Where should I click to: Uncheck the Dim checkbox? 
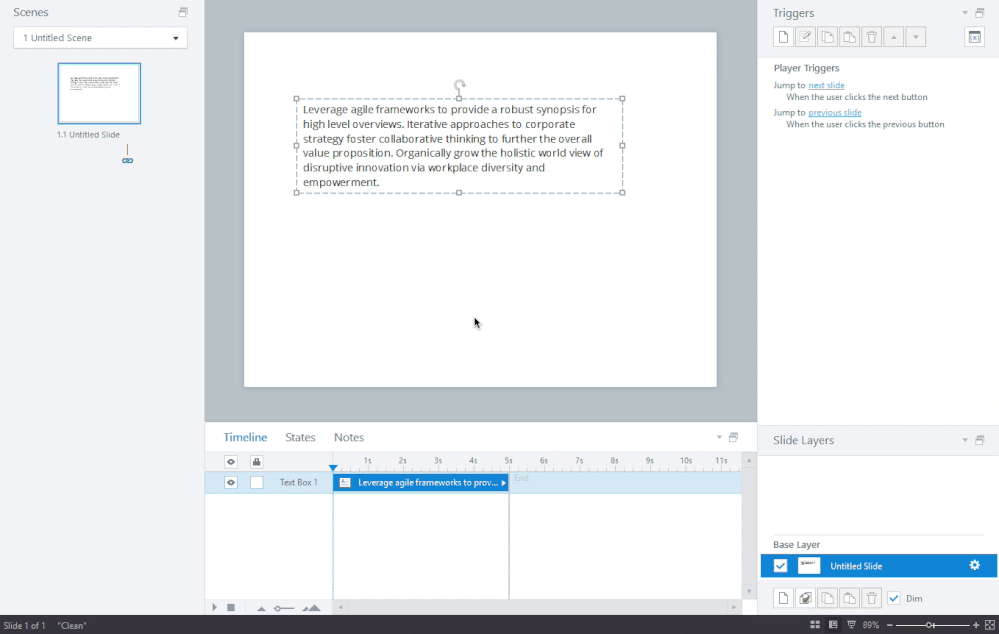click(x=894, y=598)
